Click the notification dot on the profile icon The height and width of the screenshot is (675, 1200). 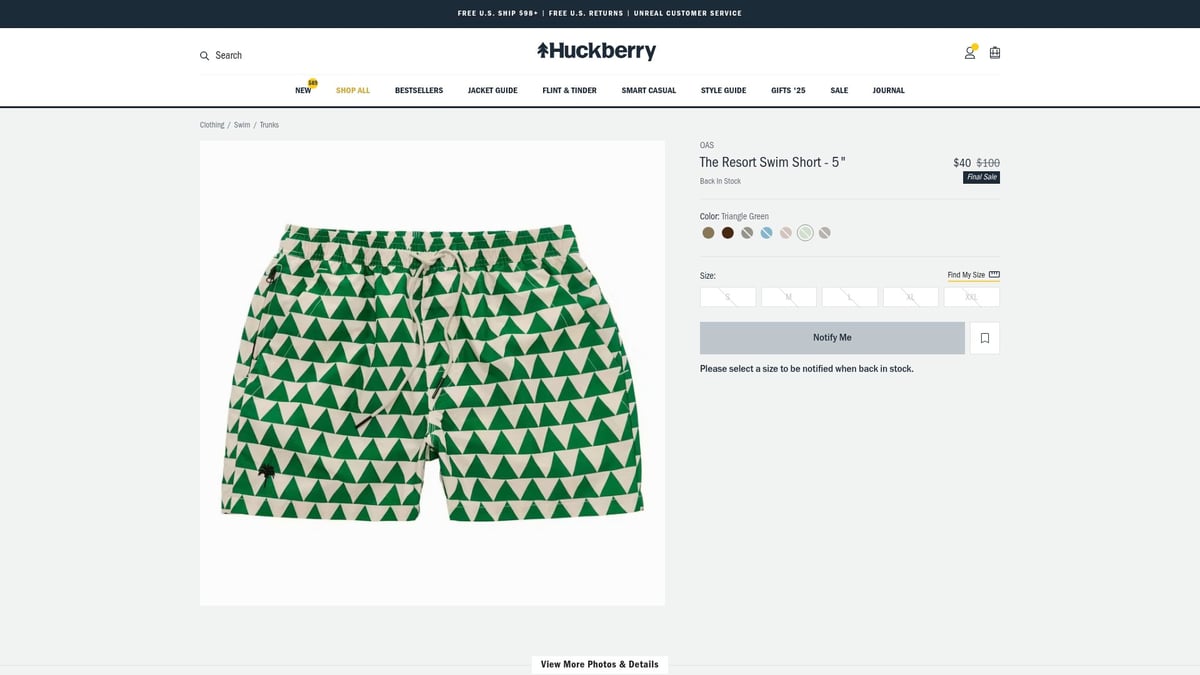pos(974,46)
